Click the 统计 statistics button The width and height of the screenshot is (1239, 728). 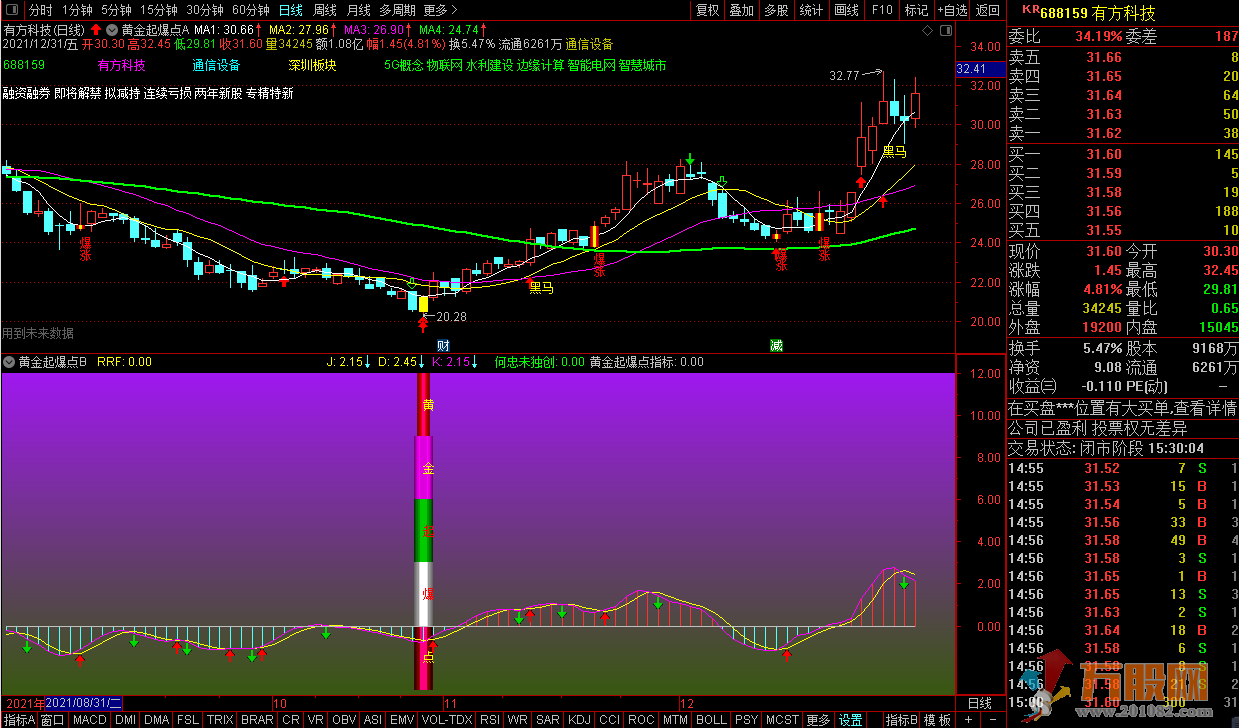pyautogui.click(x=812, y=10)
